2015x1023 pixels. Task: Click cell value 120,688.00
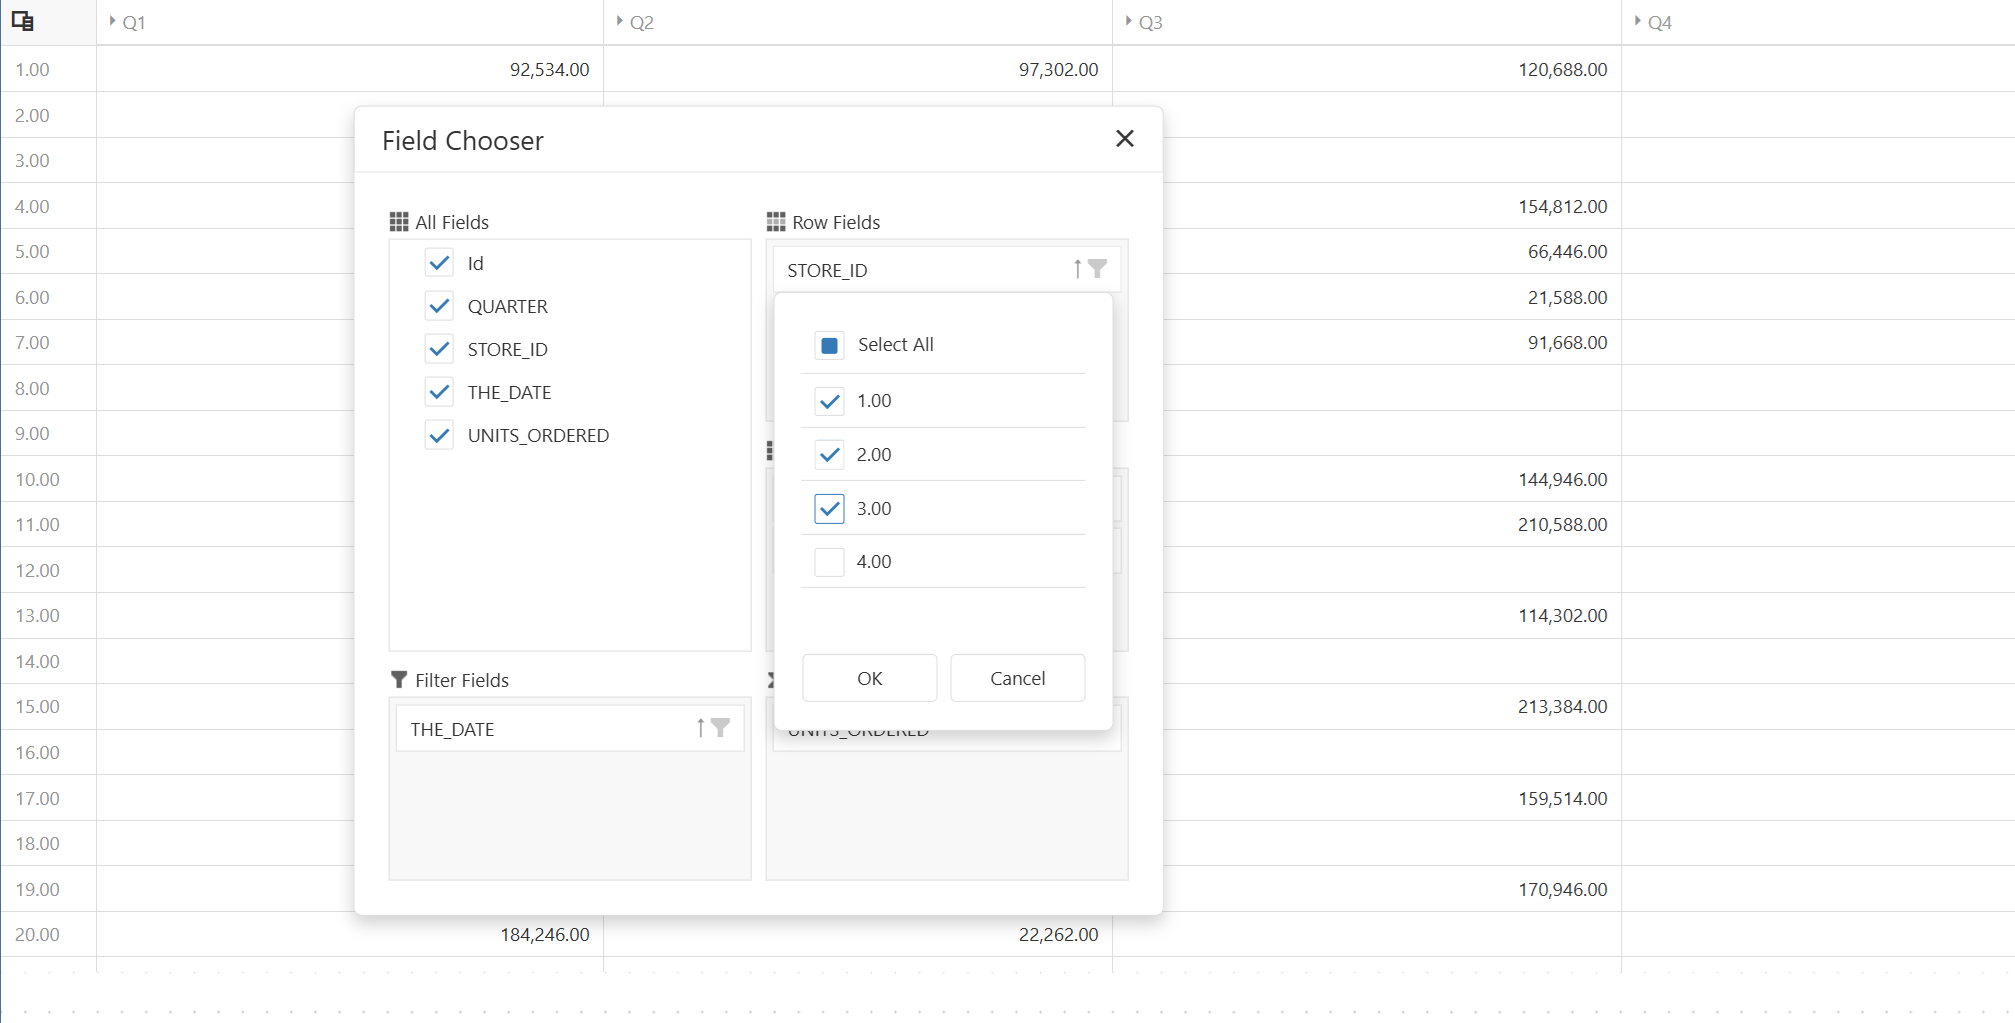(1563, 69)
